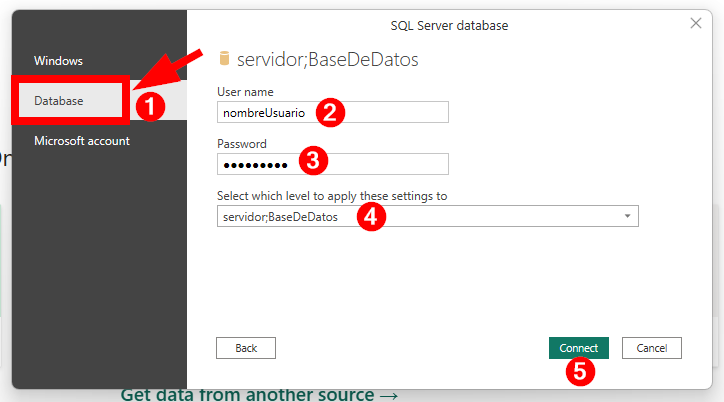Click 'Get data from another source' link
Image resolution: width=724 pixels, height=402 pixels.
pos(259,395)
